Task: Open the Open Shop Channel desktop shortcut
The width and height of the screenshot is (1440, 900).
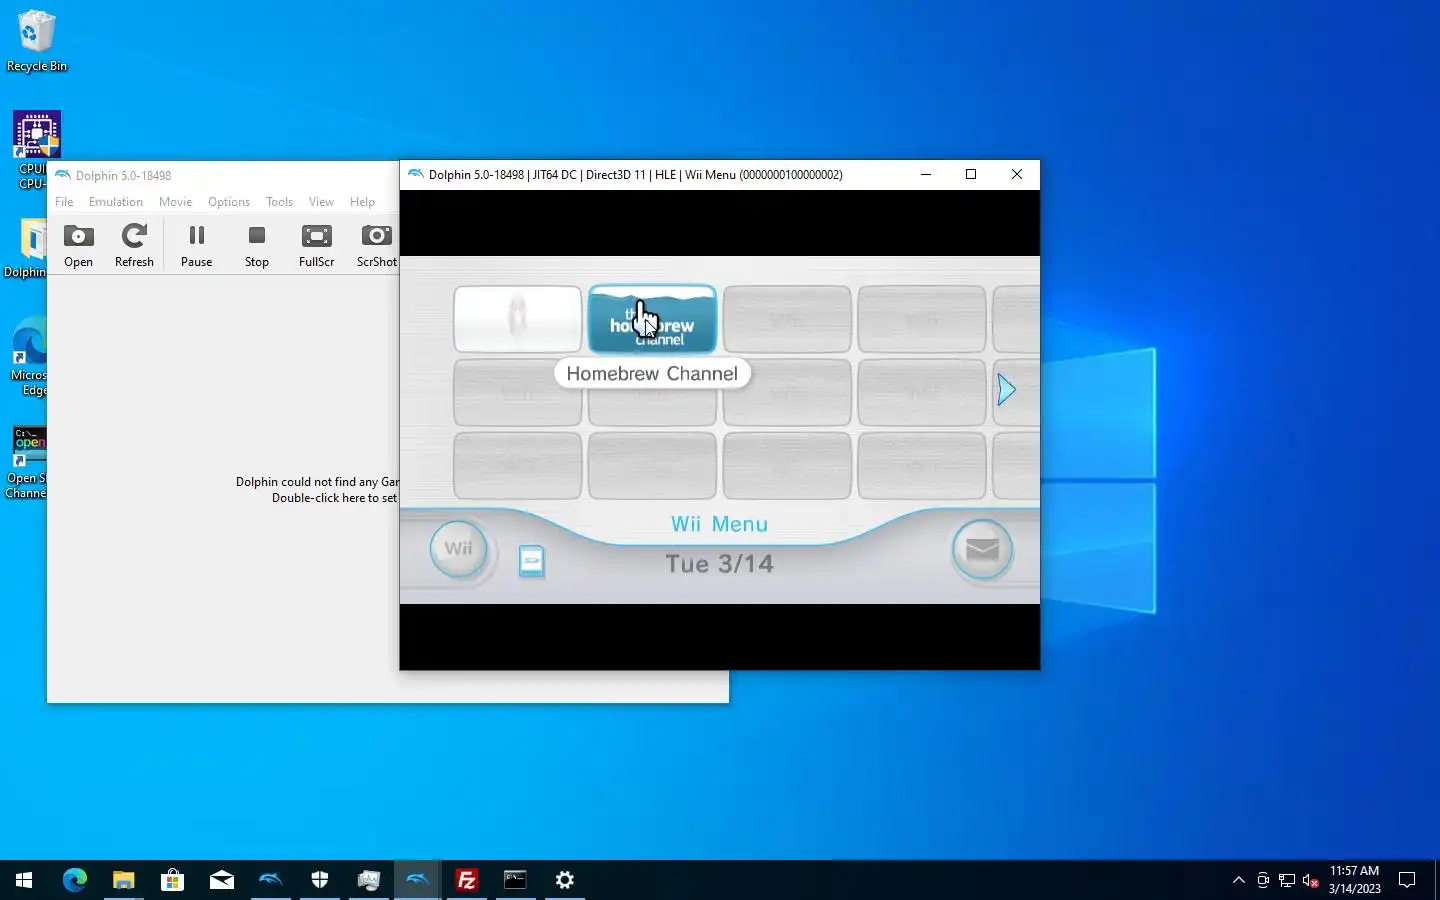Action: 27,463
